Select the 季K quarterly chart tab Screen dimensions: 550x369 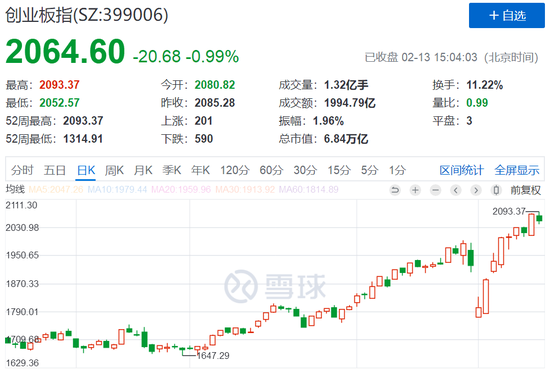pos(172,170)
